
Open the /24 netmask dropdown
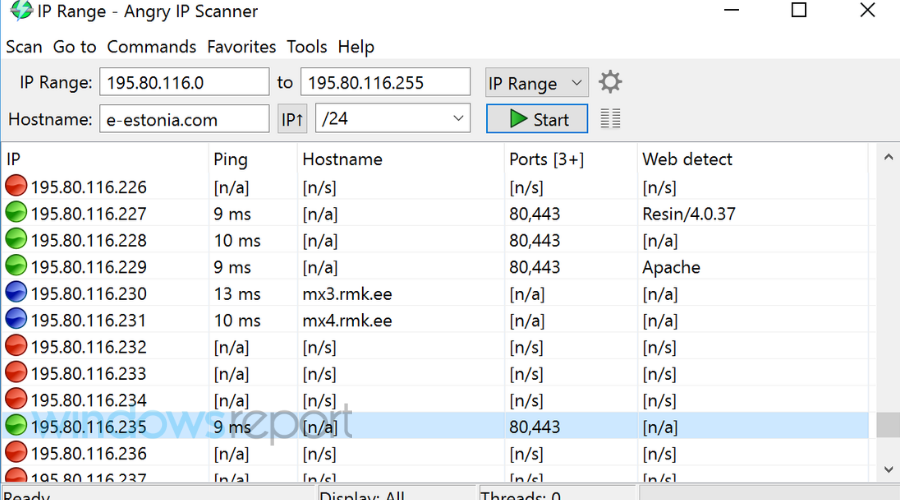tap(391, 119)
